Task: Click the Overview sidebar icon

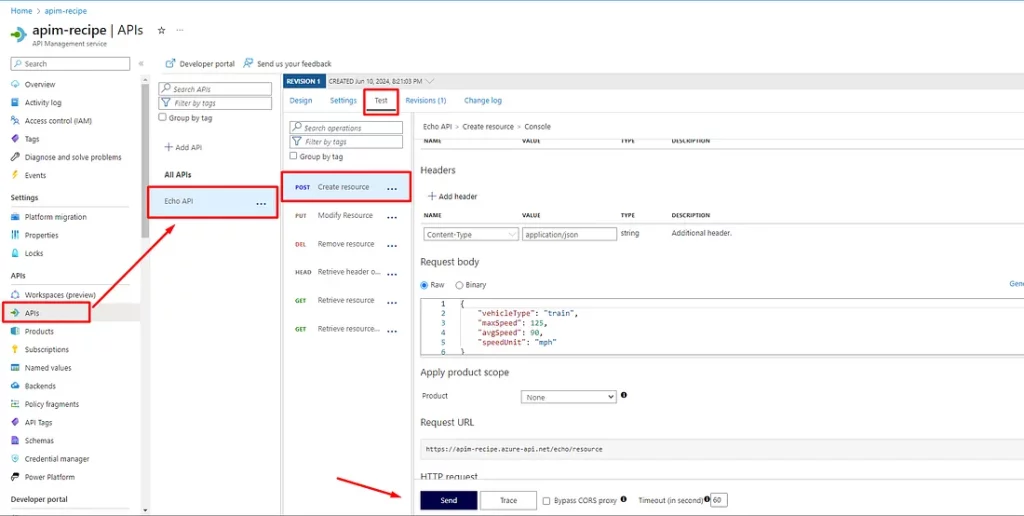Action: pos(15,84)
